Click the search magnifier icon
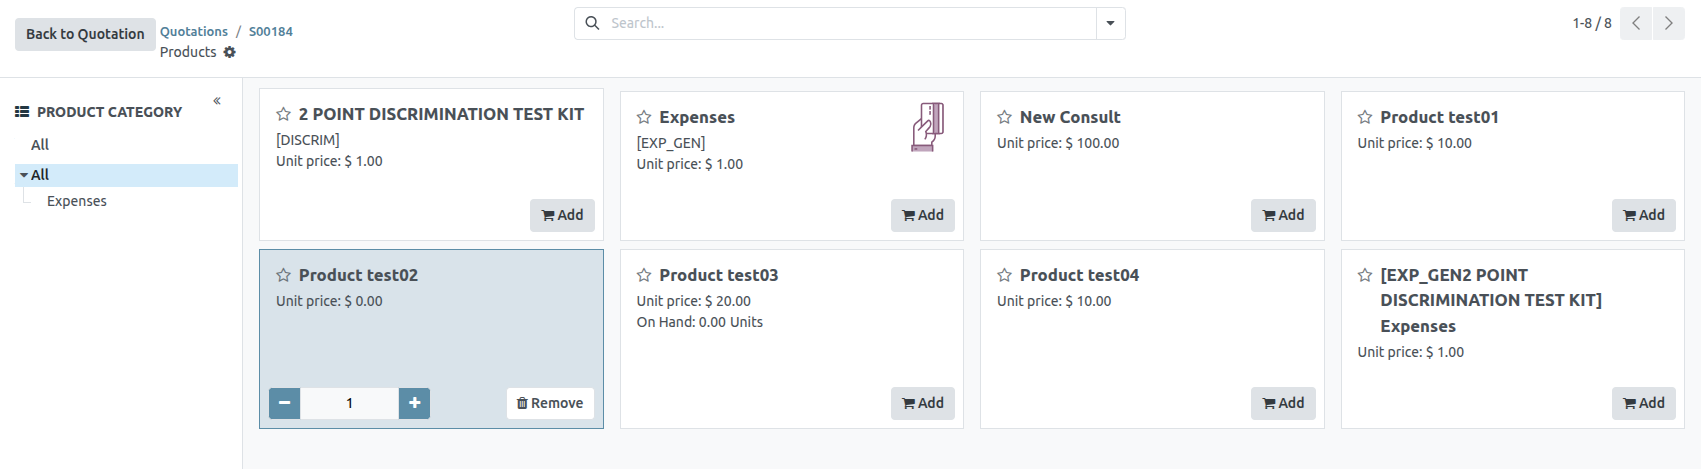The image size is (1701, 469). [592, 23]
